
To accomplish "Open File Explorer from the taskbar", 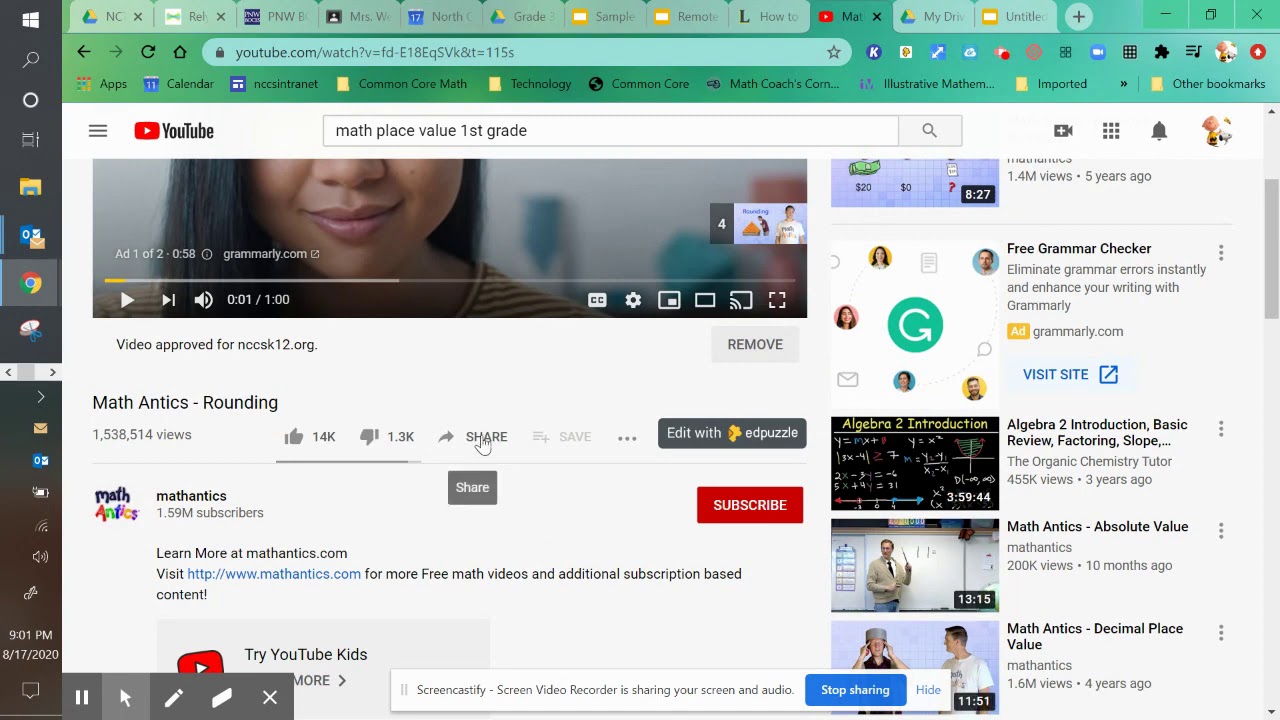I will 30,187.
